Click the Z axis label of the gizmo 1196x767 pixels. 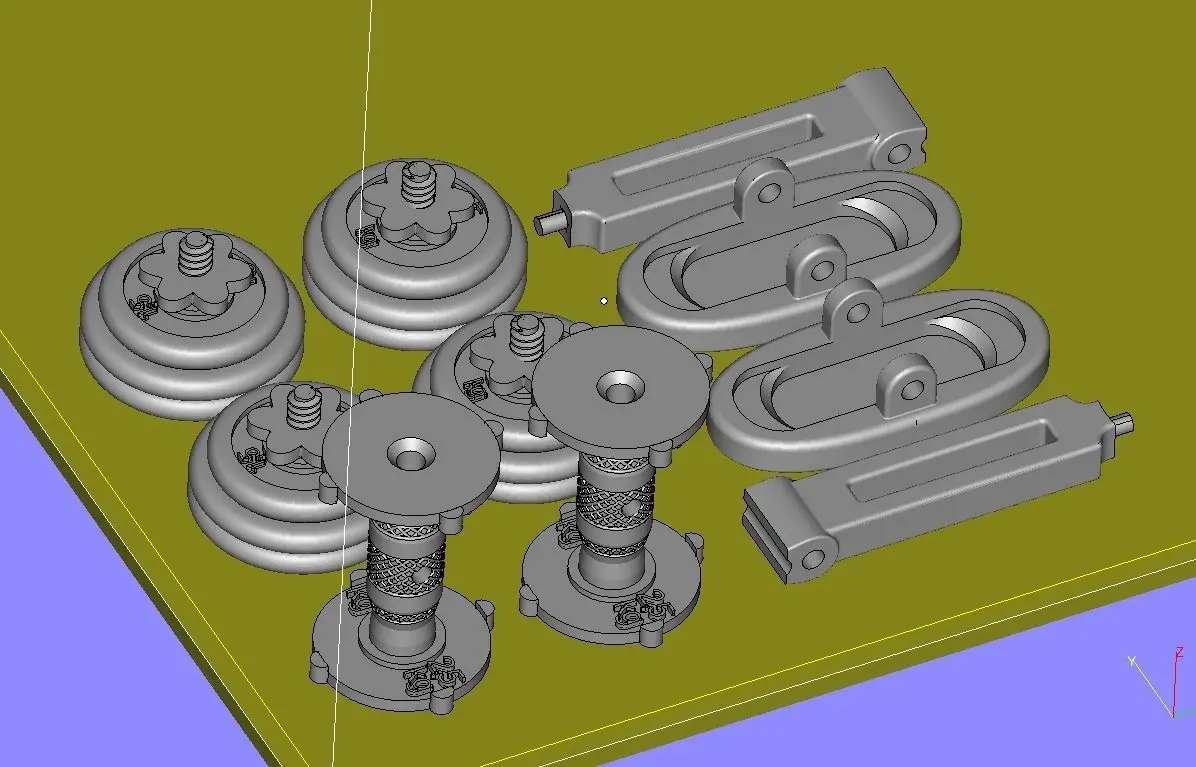tap(1179, 652)
